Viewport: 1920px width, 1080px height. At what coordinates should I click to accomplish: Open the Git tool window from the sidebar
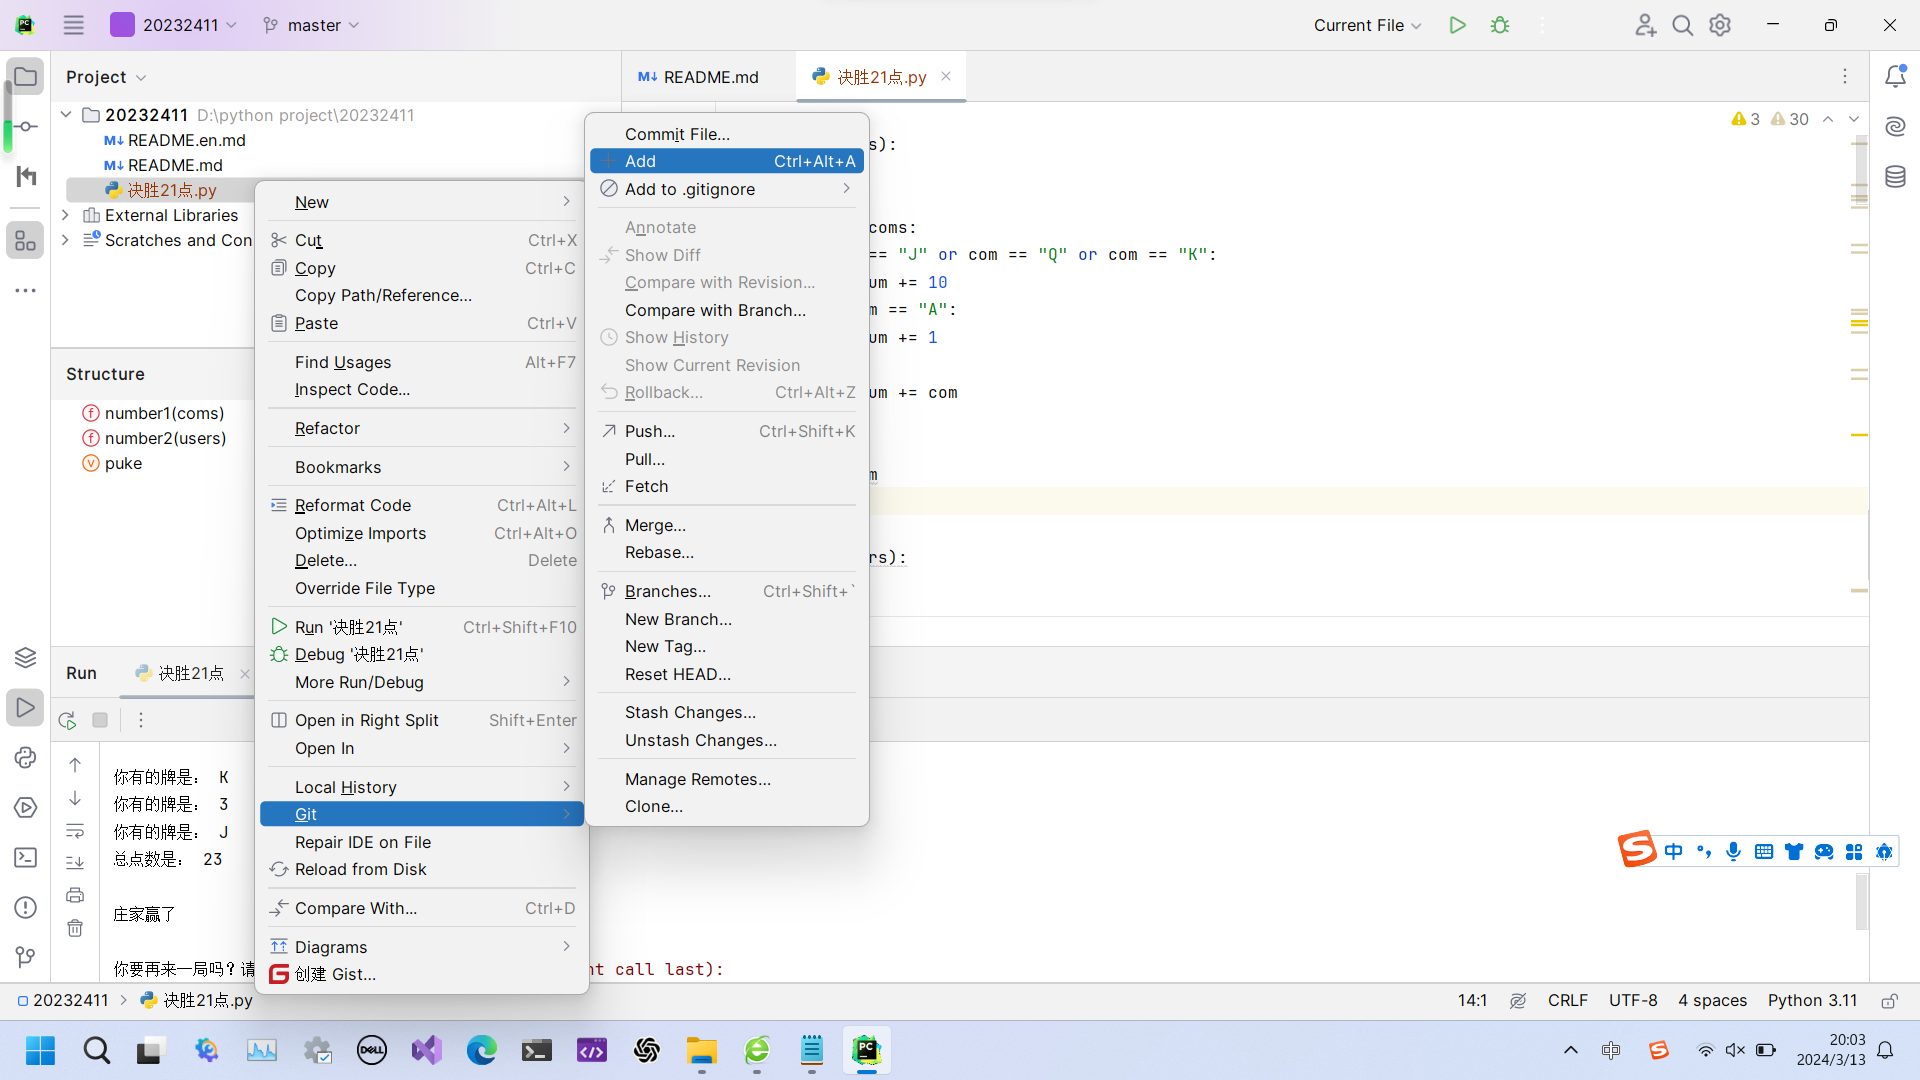pyautogui.click(x=26, y=957)
